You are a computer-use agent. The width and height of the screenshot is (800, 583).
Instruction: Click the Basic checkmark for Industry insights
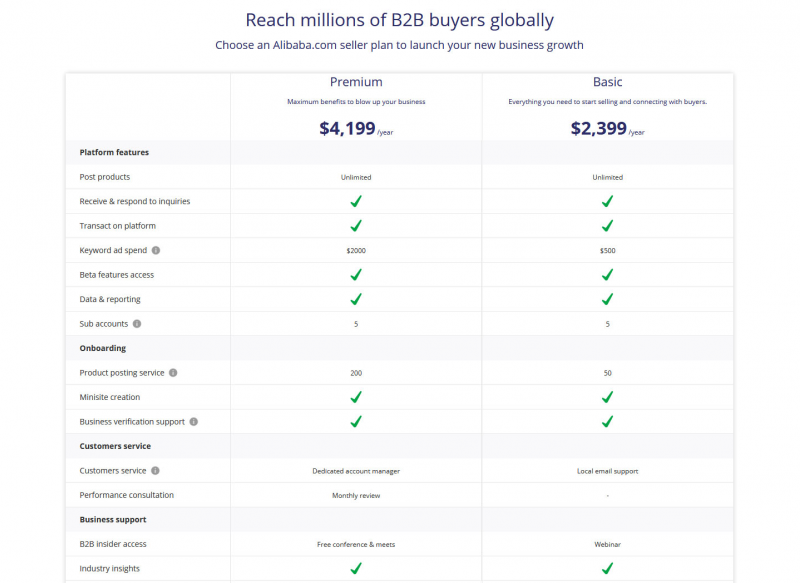pyautogui.click(x=607, y=568)
